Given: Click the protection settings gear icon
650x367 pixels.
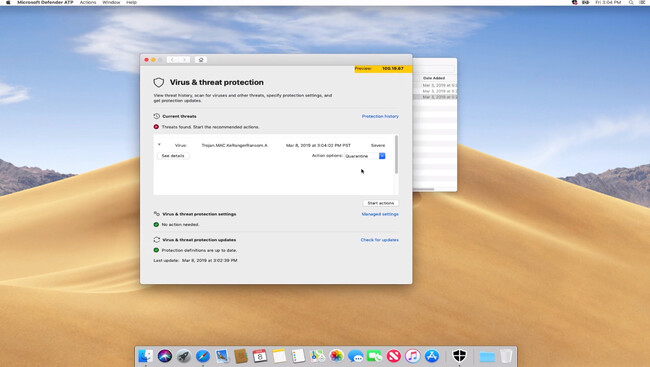Looking at the screenshot, I should [x=156, y=214].
